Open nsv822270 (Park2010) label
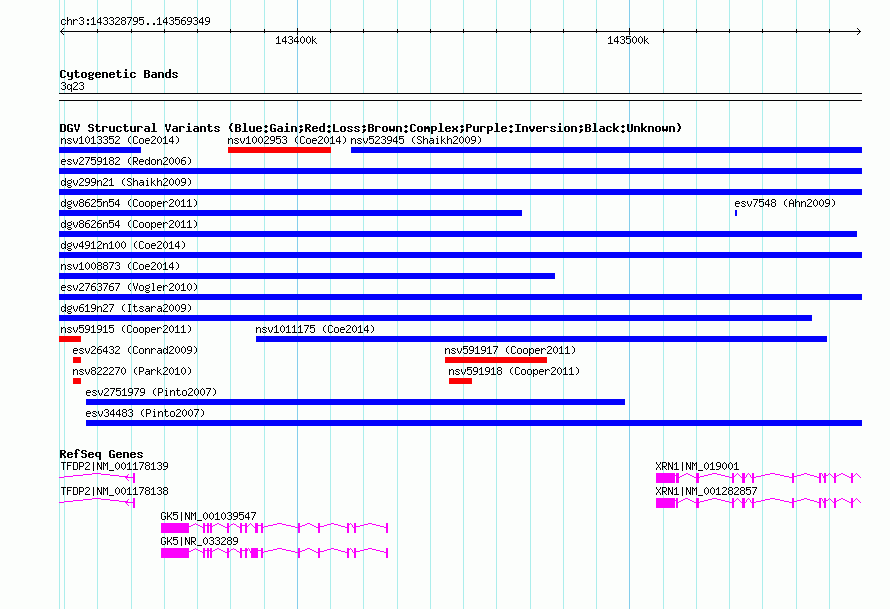 click(x=132, y=371)
